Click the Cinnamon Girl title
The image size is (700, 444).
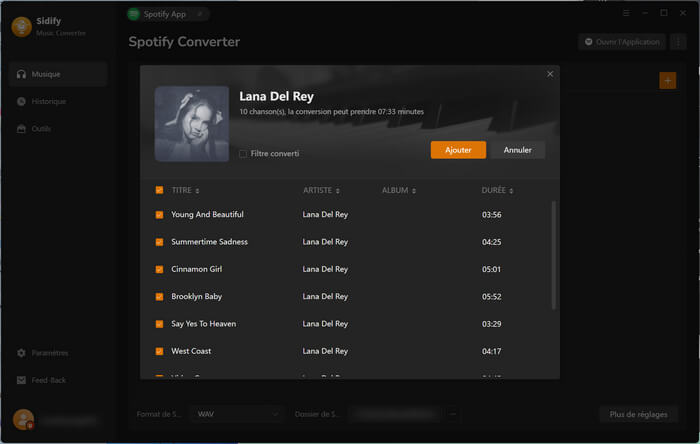[196, 269]
